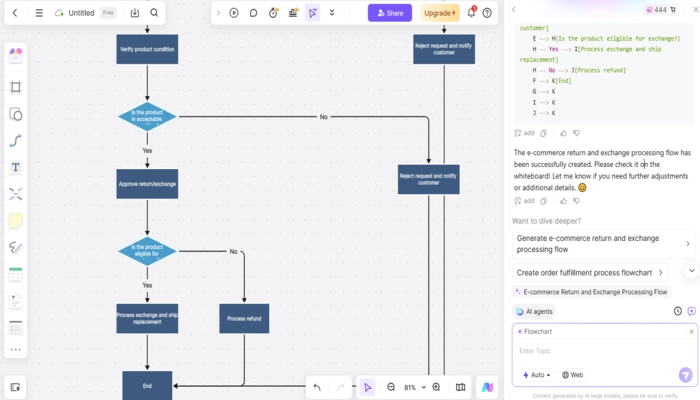This screenshot has height=400, width=700.
Task: Click the 444 credits badge
Action: [x=661, y=9]
